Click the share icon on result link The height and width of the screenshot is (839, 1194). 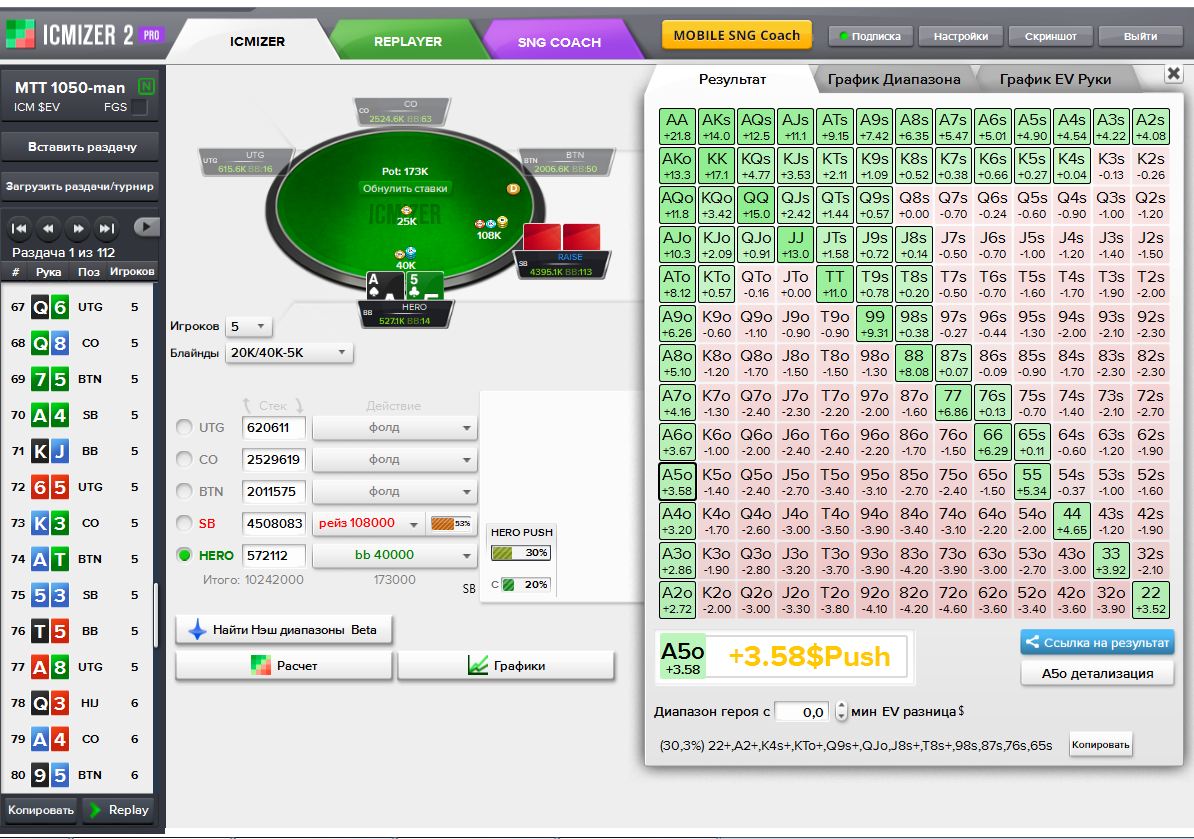pos(1032,642)
